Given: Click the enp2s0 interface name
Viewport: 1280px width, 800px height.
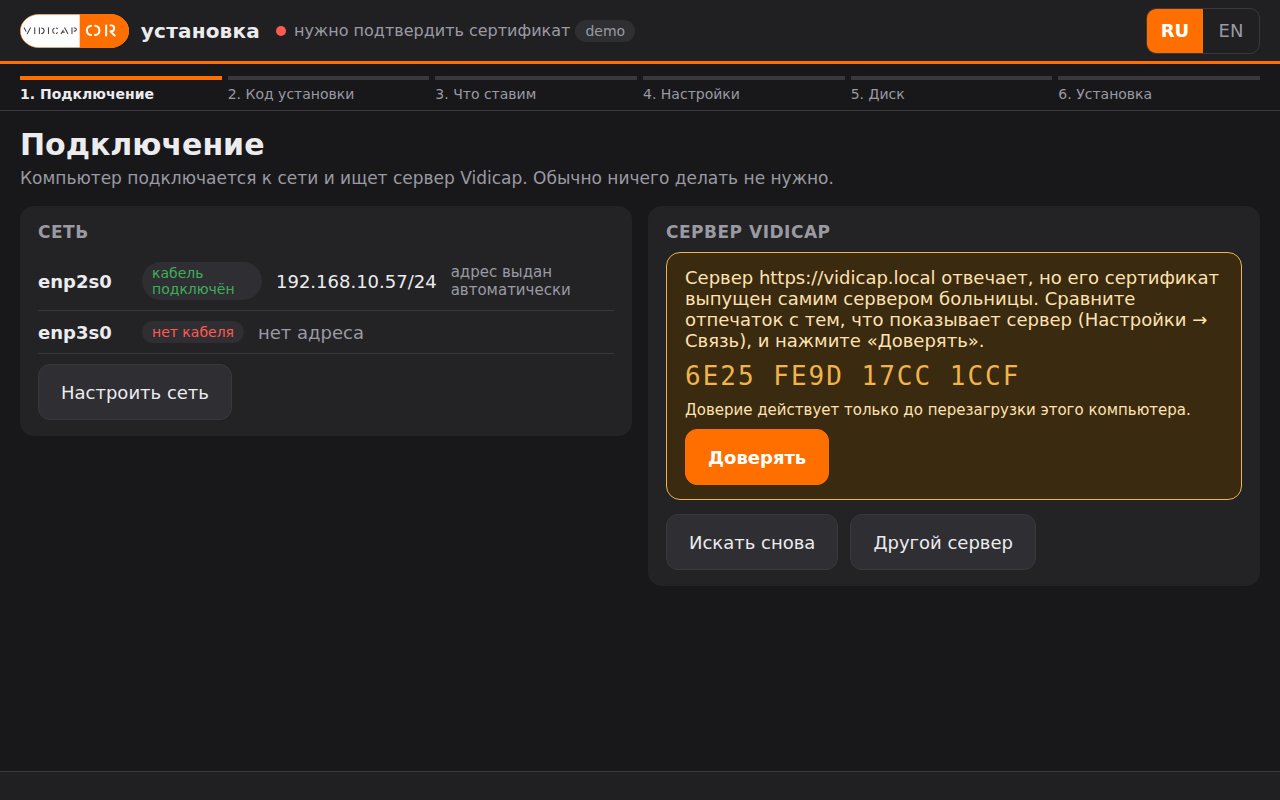Looking at the screenshot, I should pos(75,282).
